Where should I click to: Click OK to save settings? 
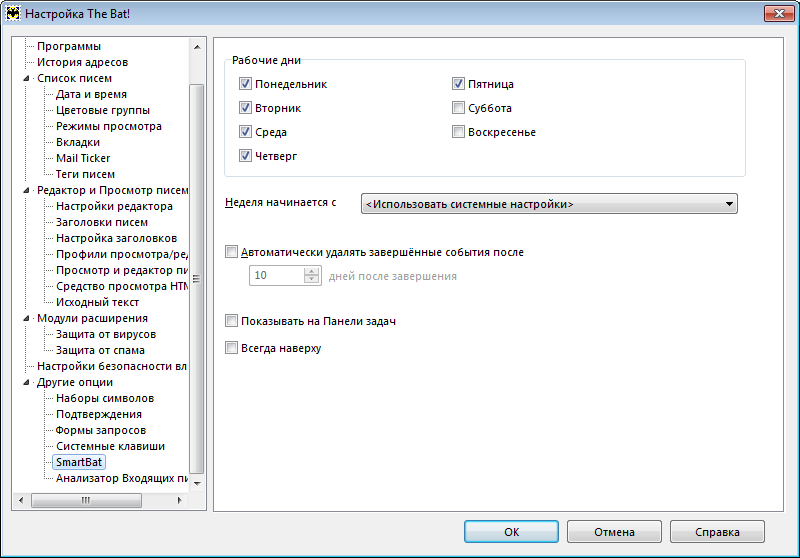[x=511, y=531]
